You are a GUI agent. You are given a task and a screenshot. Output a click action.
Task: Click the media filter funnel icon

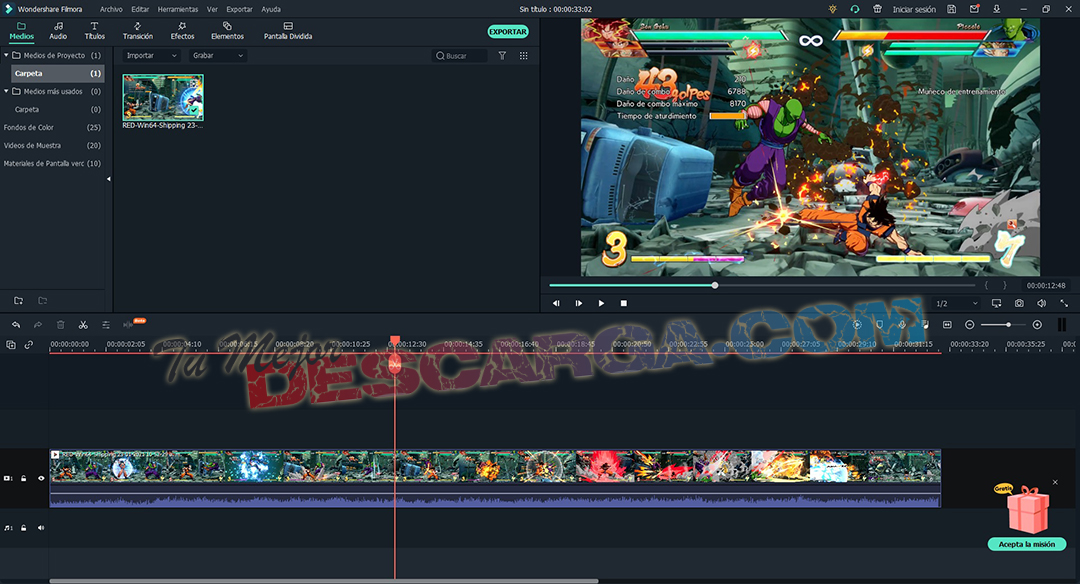click(x=502, y=56)
